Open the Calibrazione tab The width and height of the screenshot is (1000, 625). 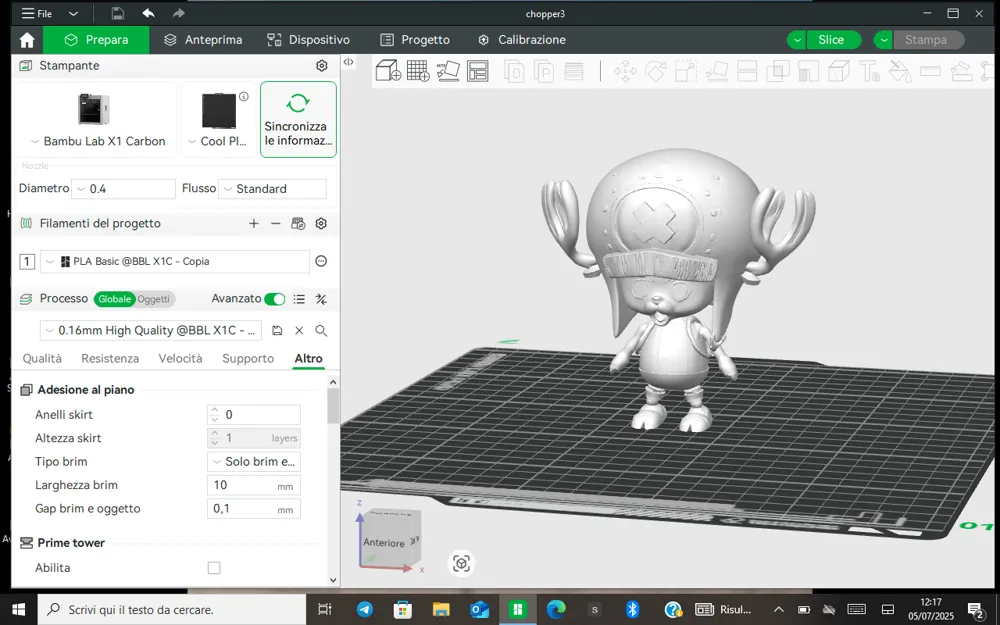click(522, 40)
